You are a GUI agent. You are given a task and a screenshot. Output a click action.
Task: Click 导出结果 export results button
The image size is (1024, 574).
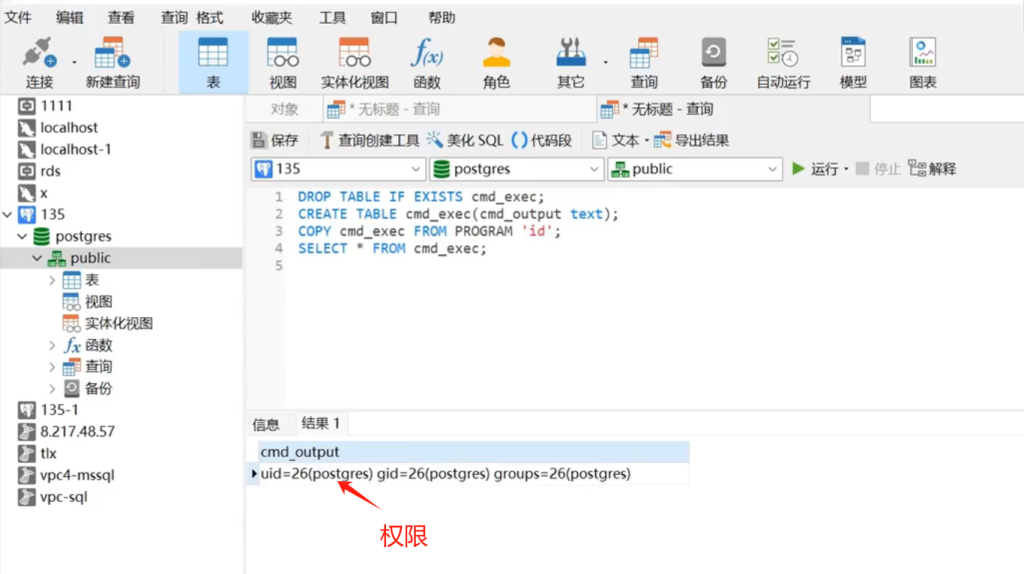click(x=692, y=140)
